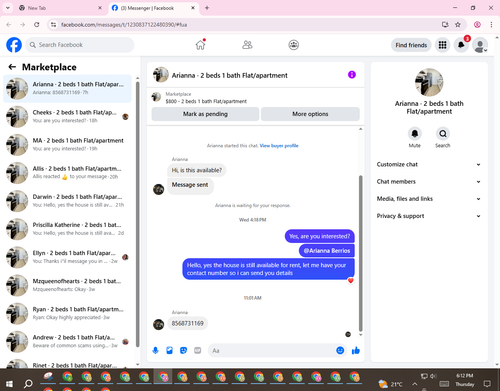500x391 pixels.
Task: Open Ryan conversation in list
Action: 67,313
